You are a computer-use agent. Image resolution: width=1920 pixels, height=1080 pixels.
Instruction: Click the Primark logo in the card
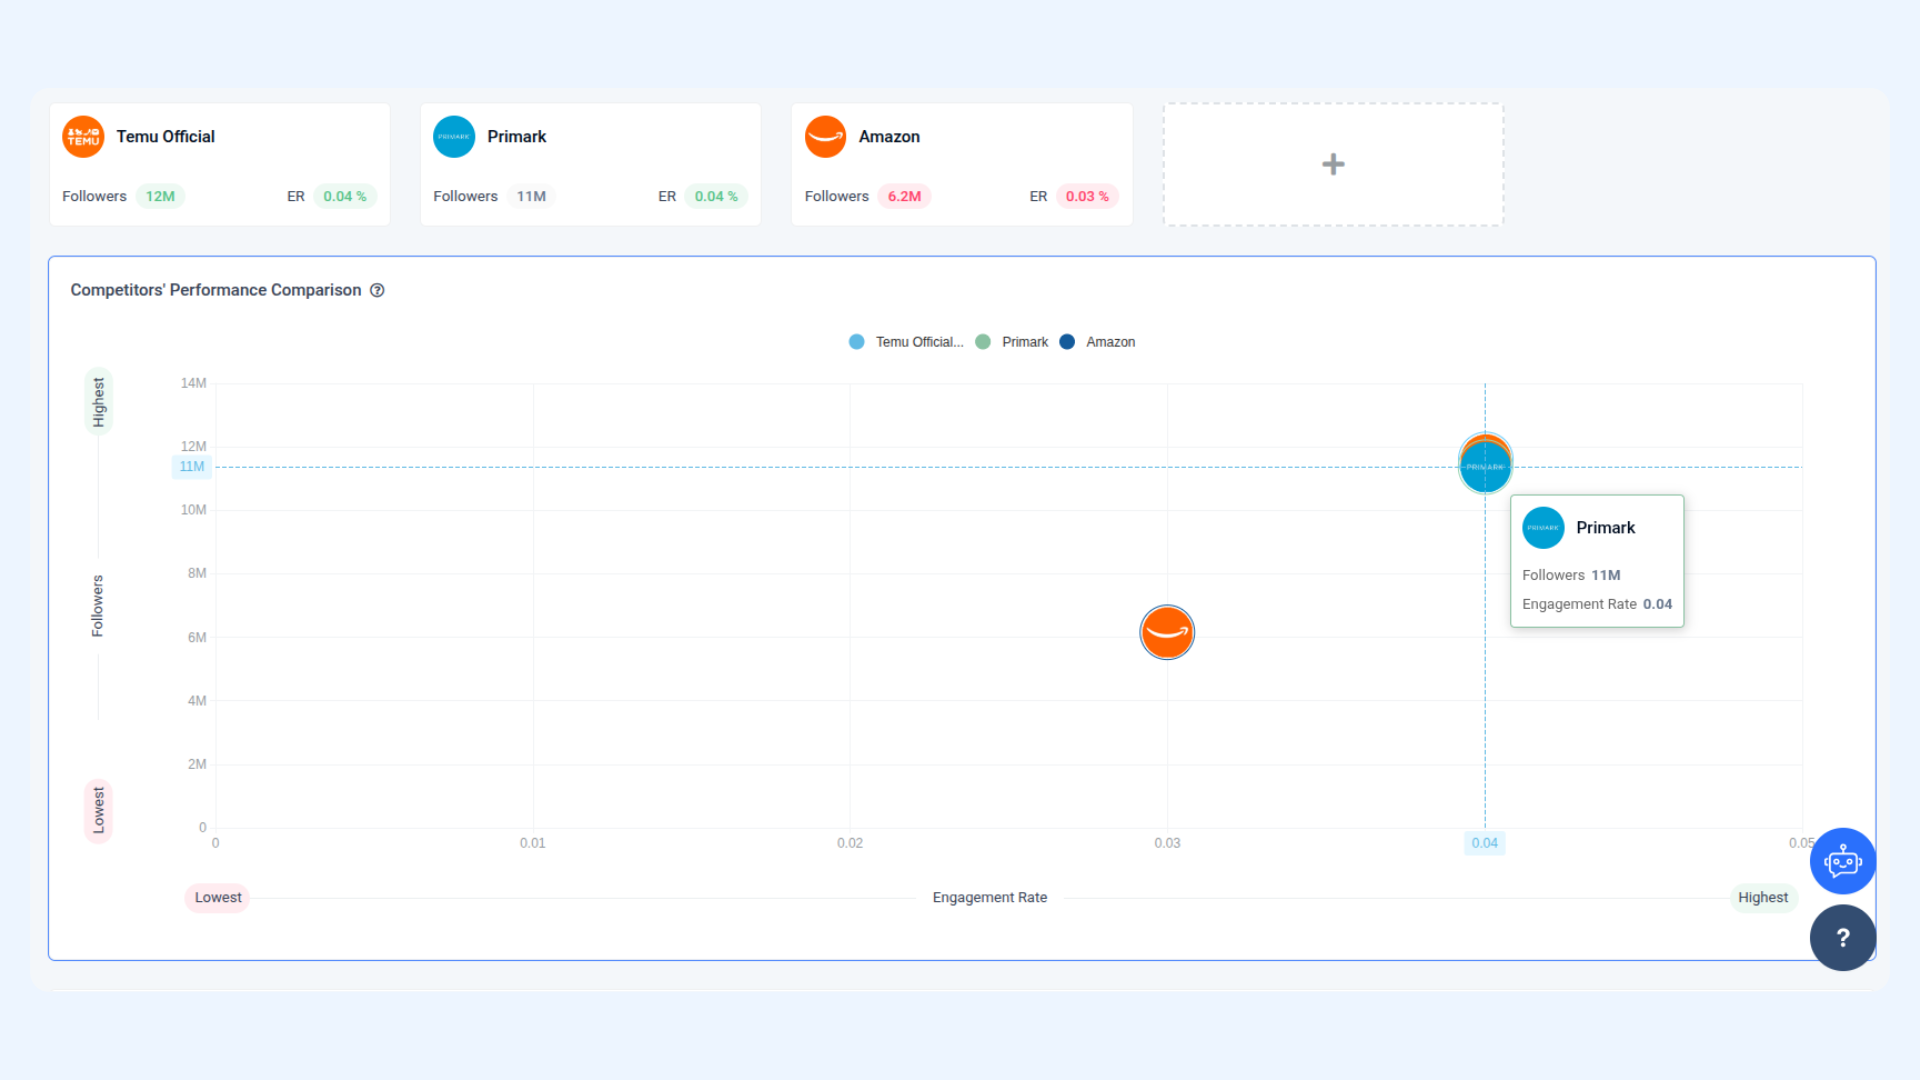tap(454, 137)
